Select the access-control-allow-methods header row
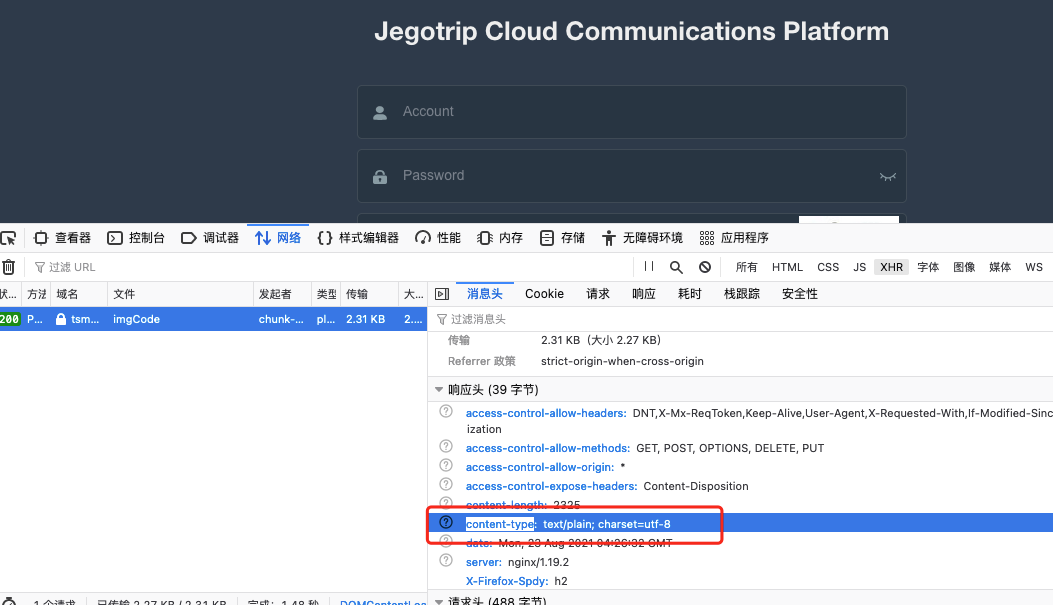 point(740,448)
